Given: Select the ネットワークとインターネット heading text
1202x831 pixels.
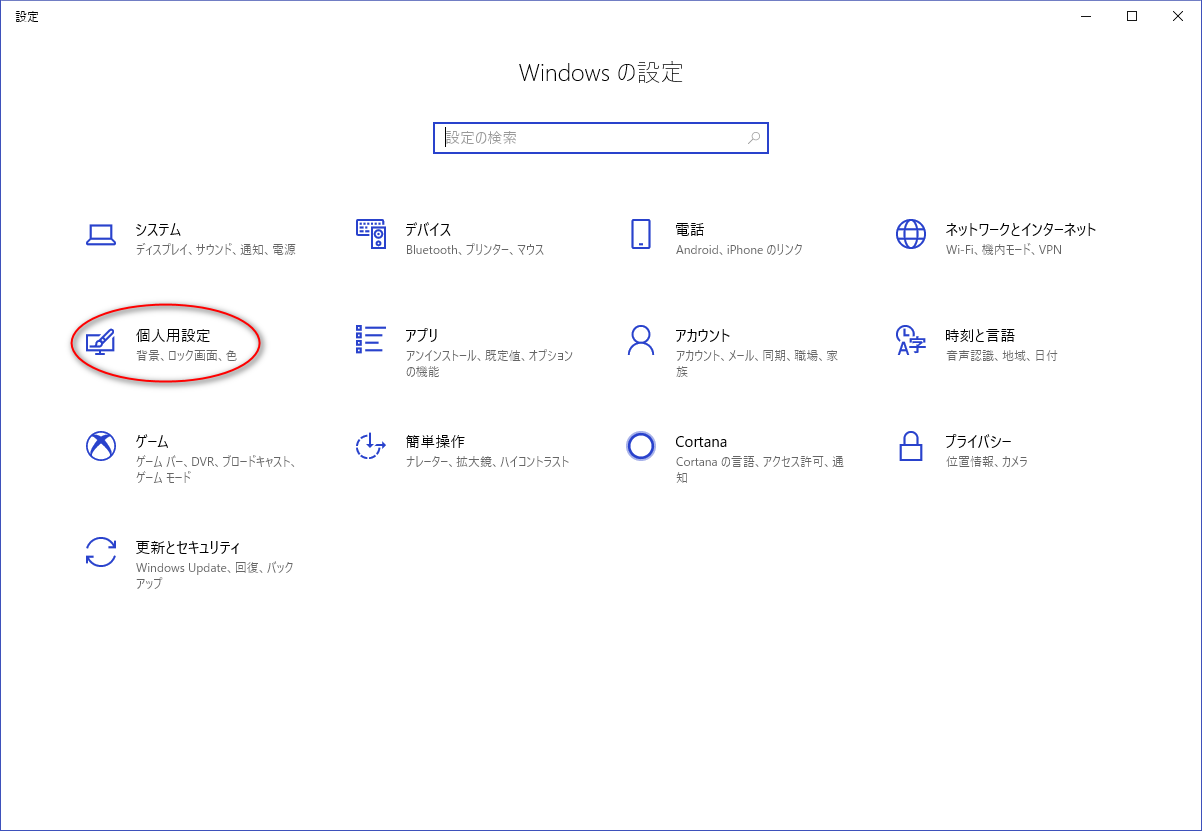Looking at the screenshot, I should (1021, 229).
